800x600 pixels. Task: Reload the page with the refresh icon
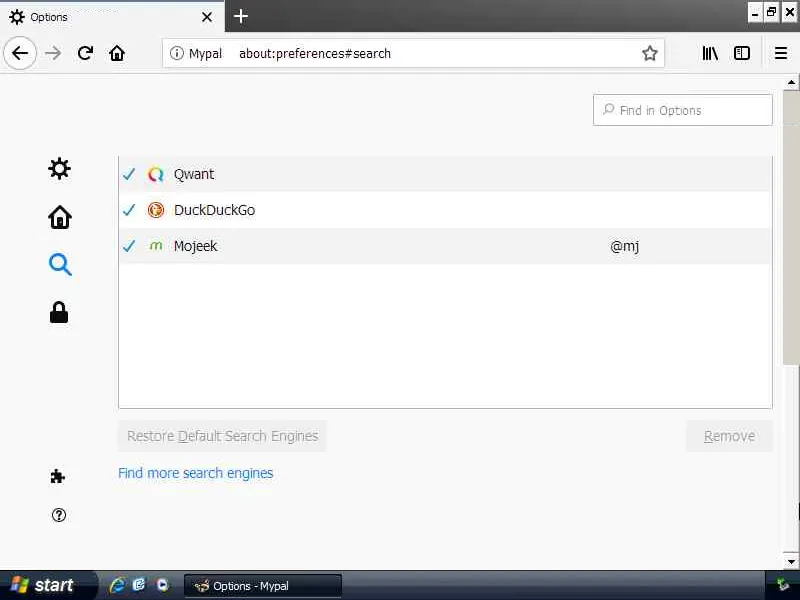click(x=85, y=53)
